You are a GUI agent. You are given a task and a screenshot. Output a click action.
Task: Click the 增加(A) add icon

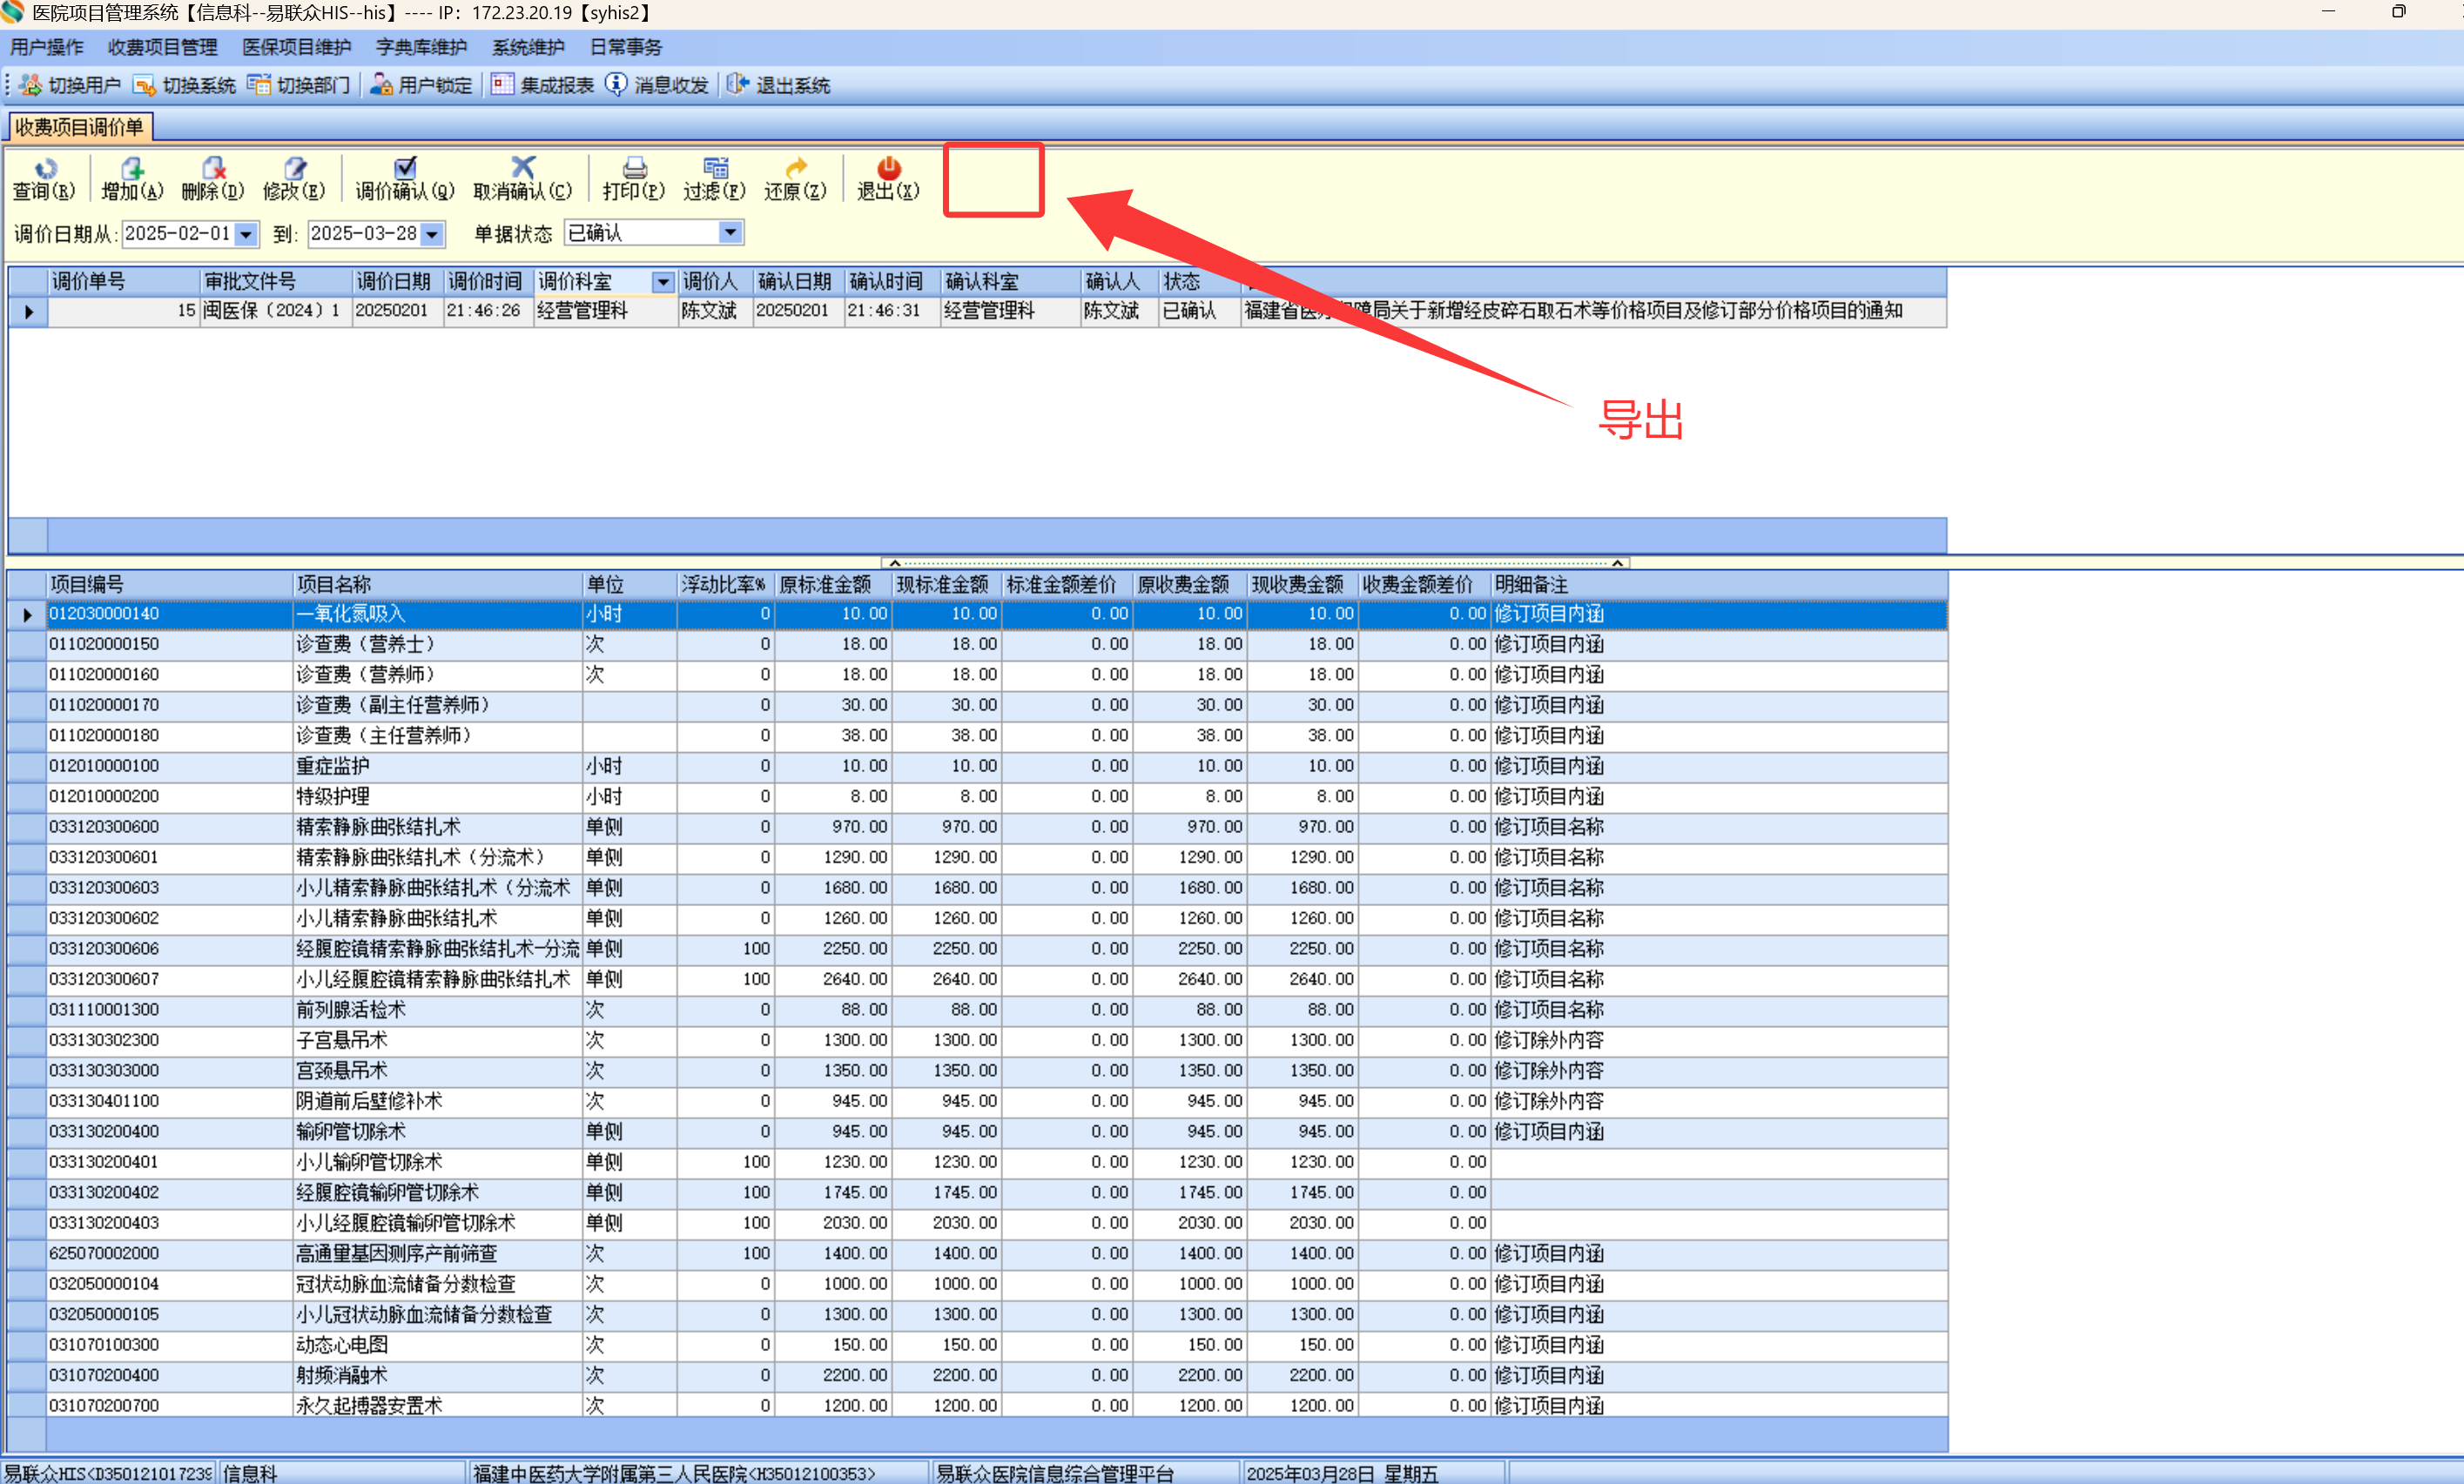(132, 168)
